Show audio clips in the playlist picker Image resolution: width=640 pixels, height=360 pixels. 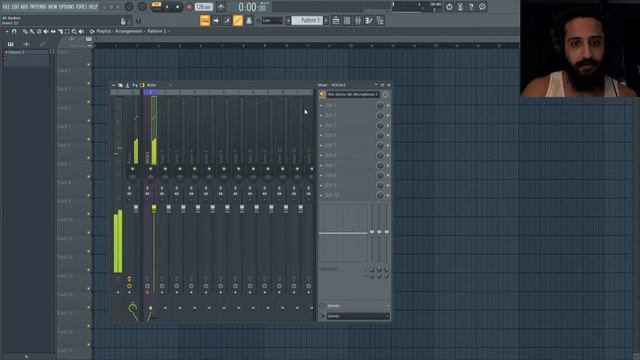tap(27, 44)
